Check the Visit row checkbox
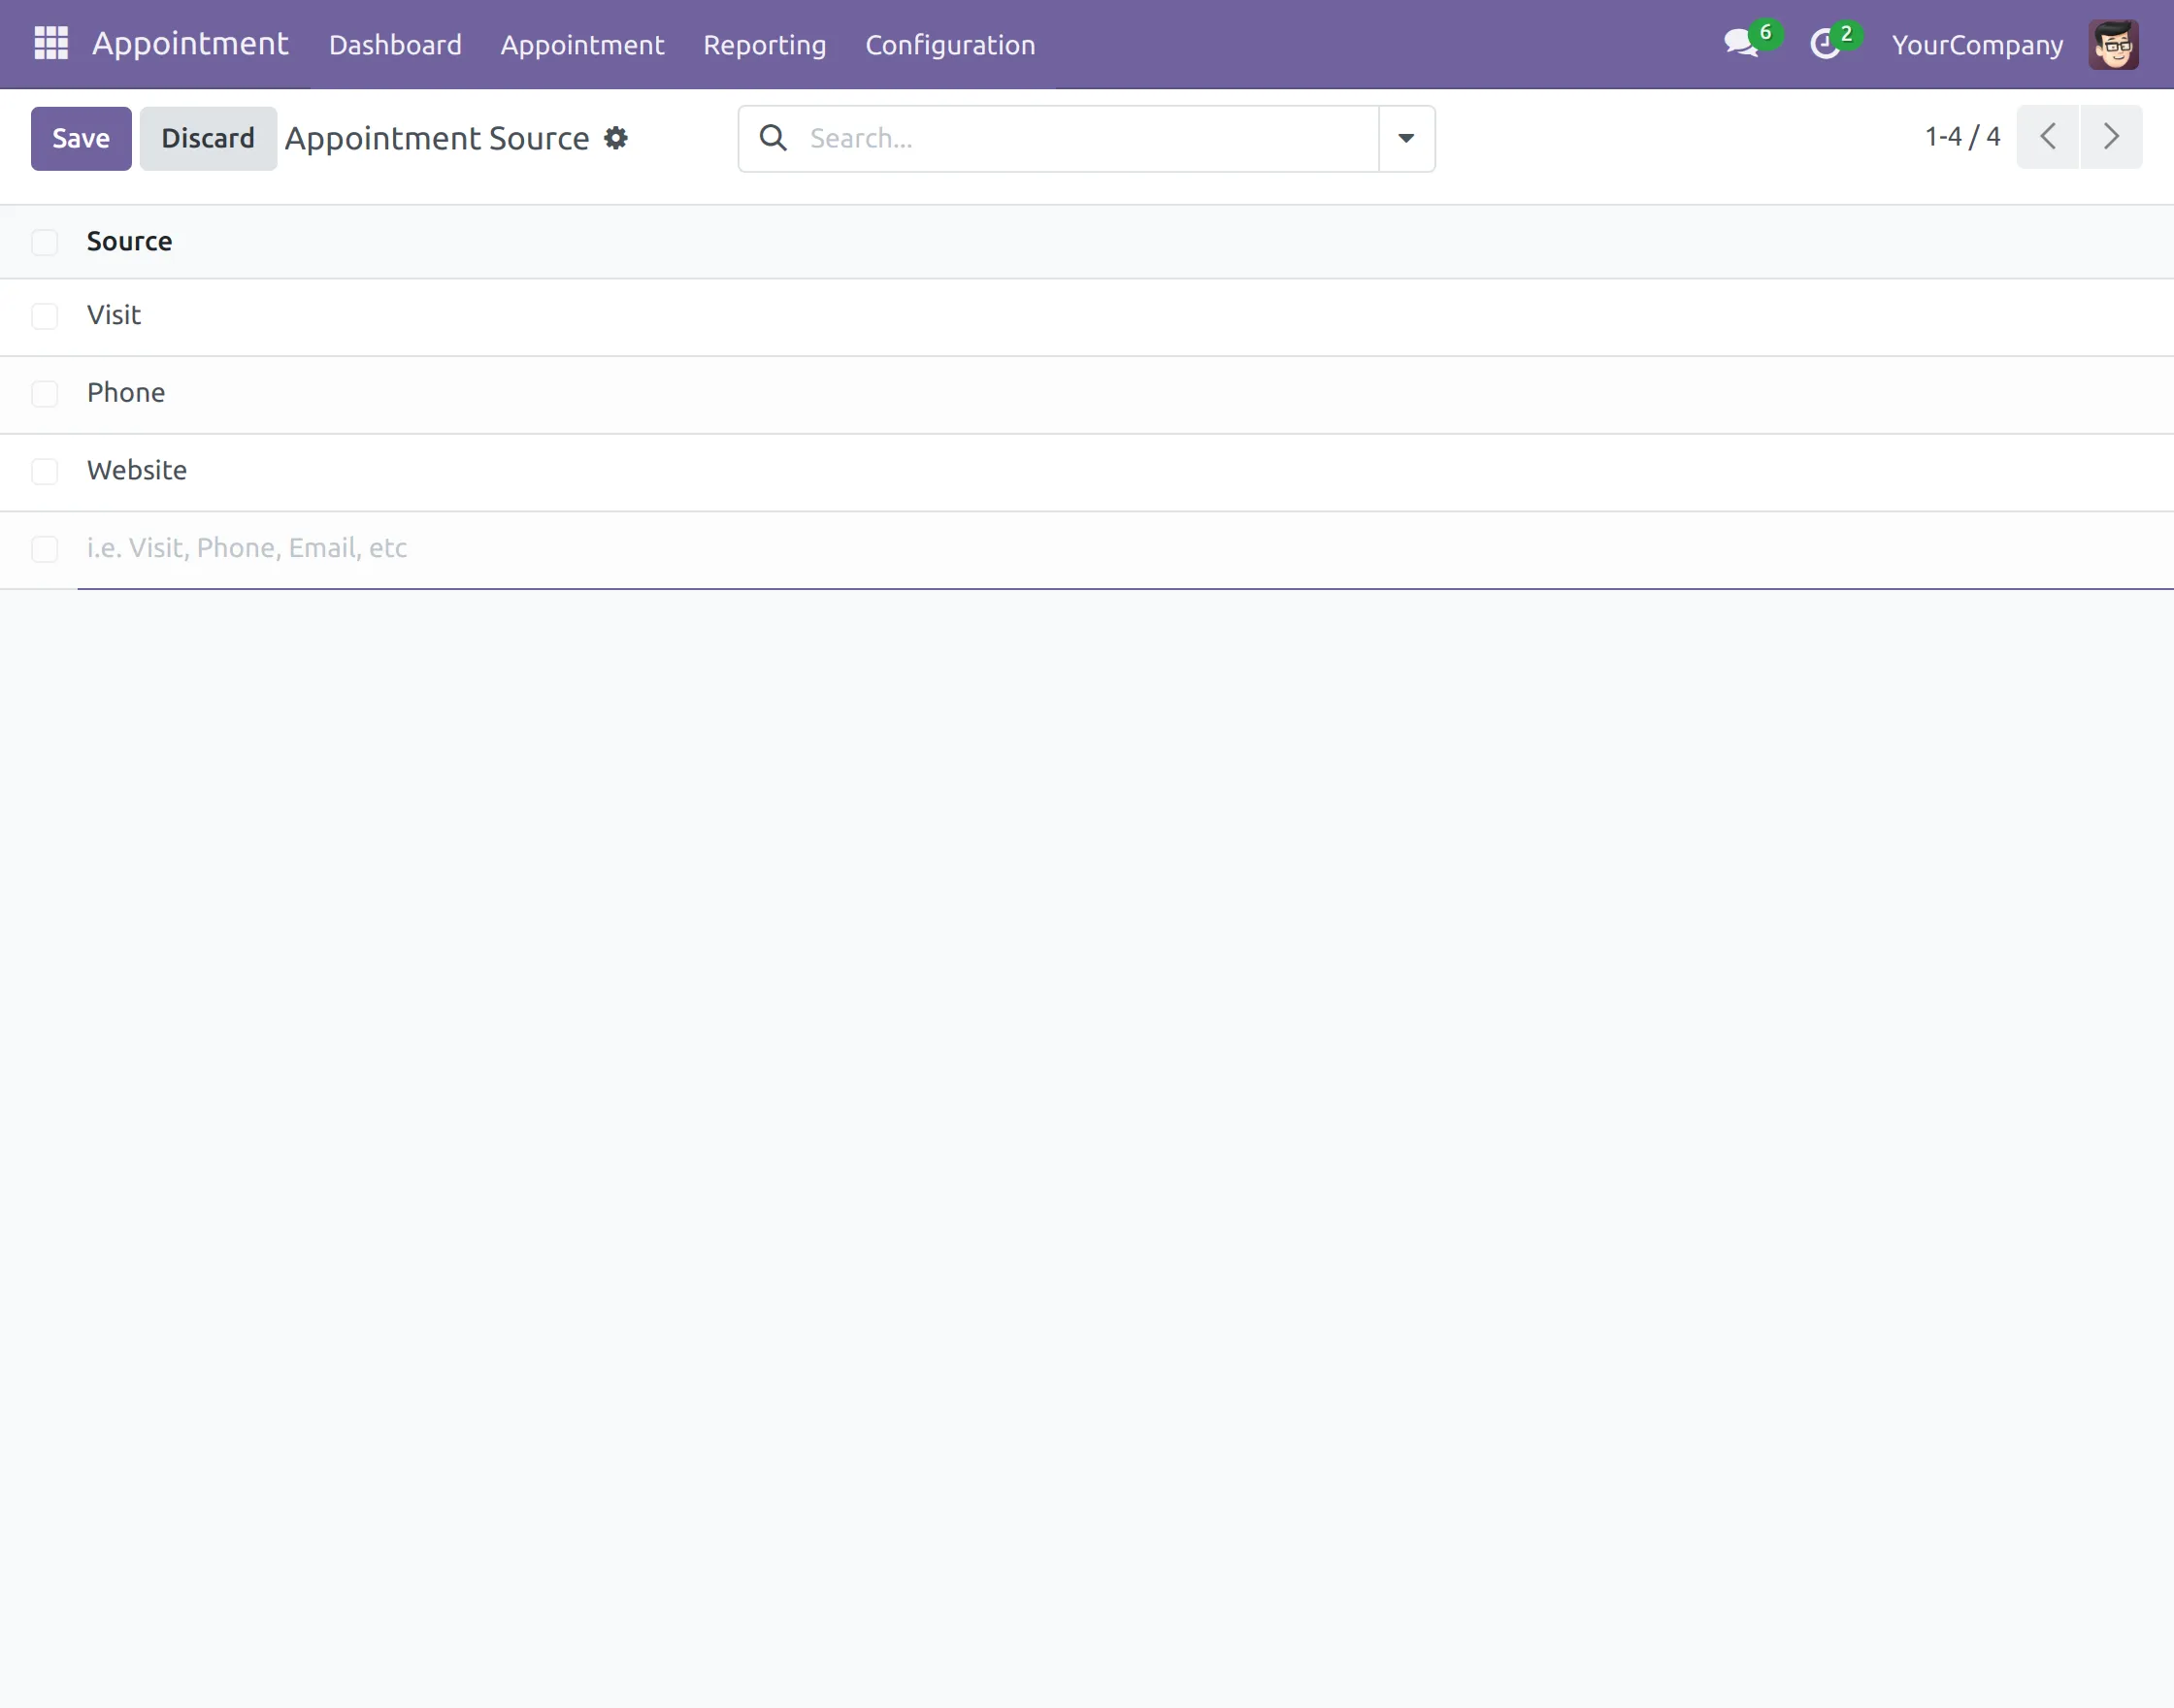This screenshot has height=1708, width=2174. (45, 316)
